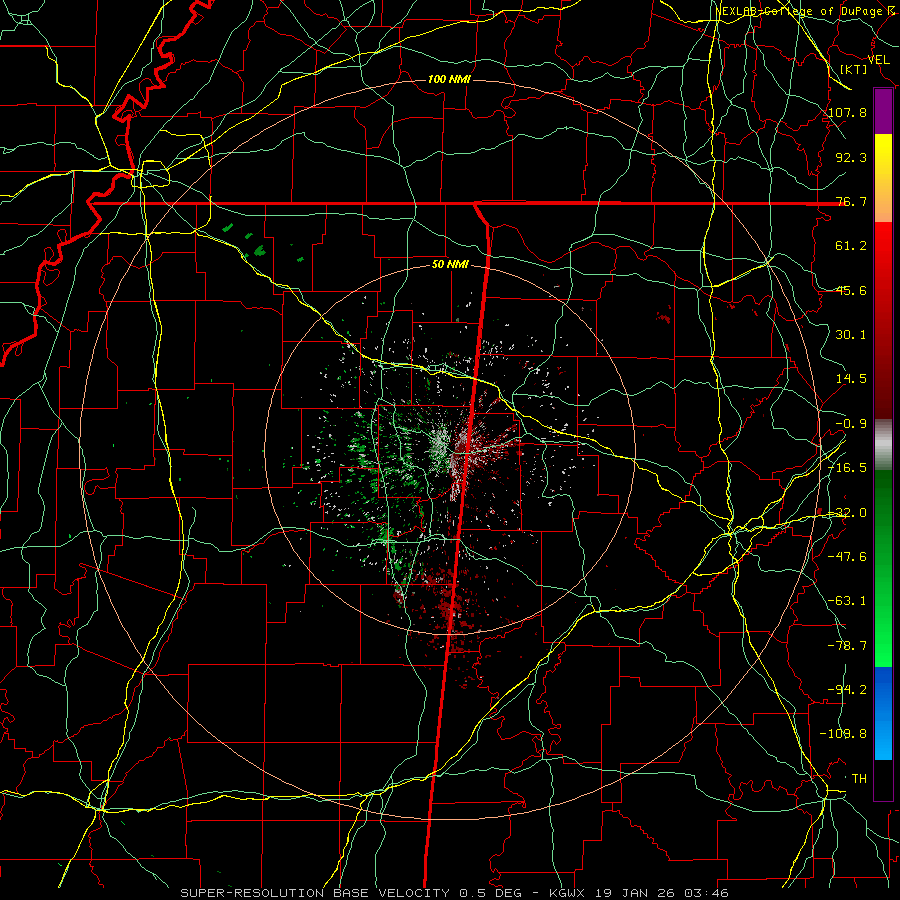The width and height of the screenshot is (900, 900).
Task: Click the Super-Resolution Base Velocity caption text
Action: coord(454,893)
